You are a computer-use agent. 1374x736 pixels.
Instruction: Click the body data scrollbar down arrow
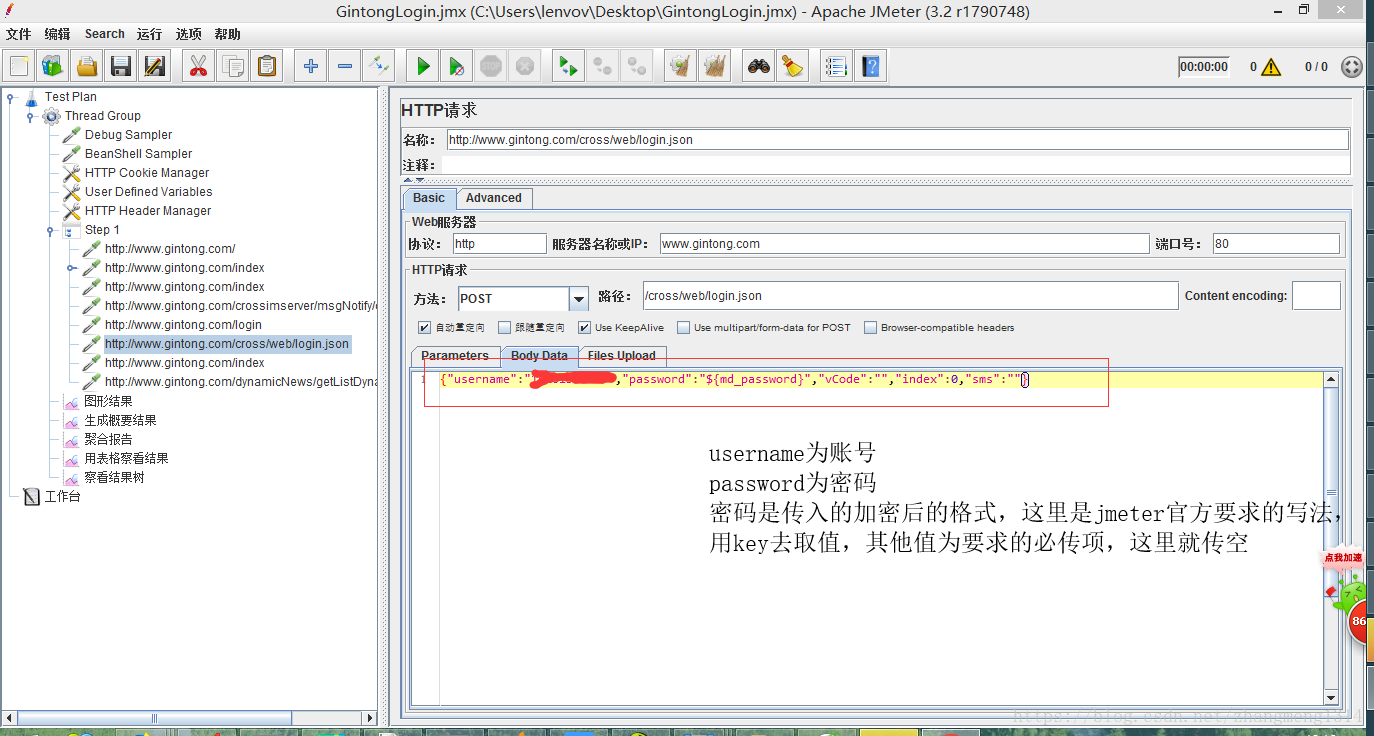(x=1331, y=697)
